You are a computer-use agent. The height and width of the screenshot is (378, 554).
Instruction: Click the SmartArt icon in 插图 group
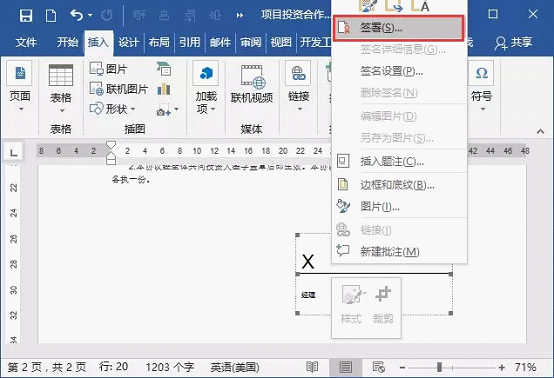coord(164,69)
